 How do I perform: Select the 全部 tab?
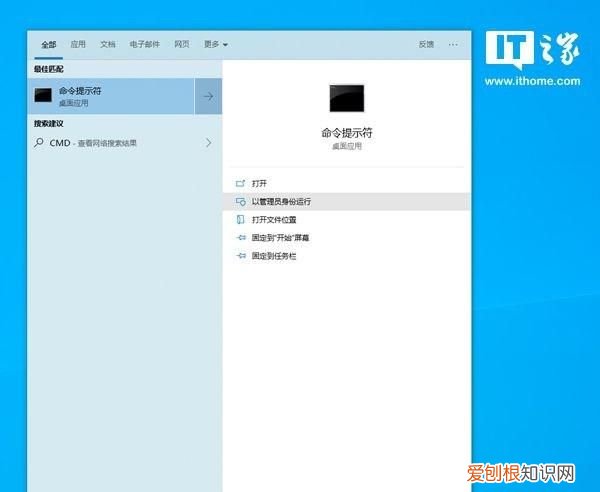coord(49,45)
